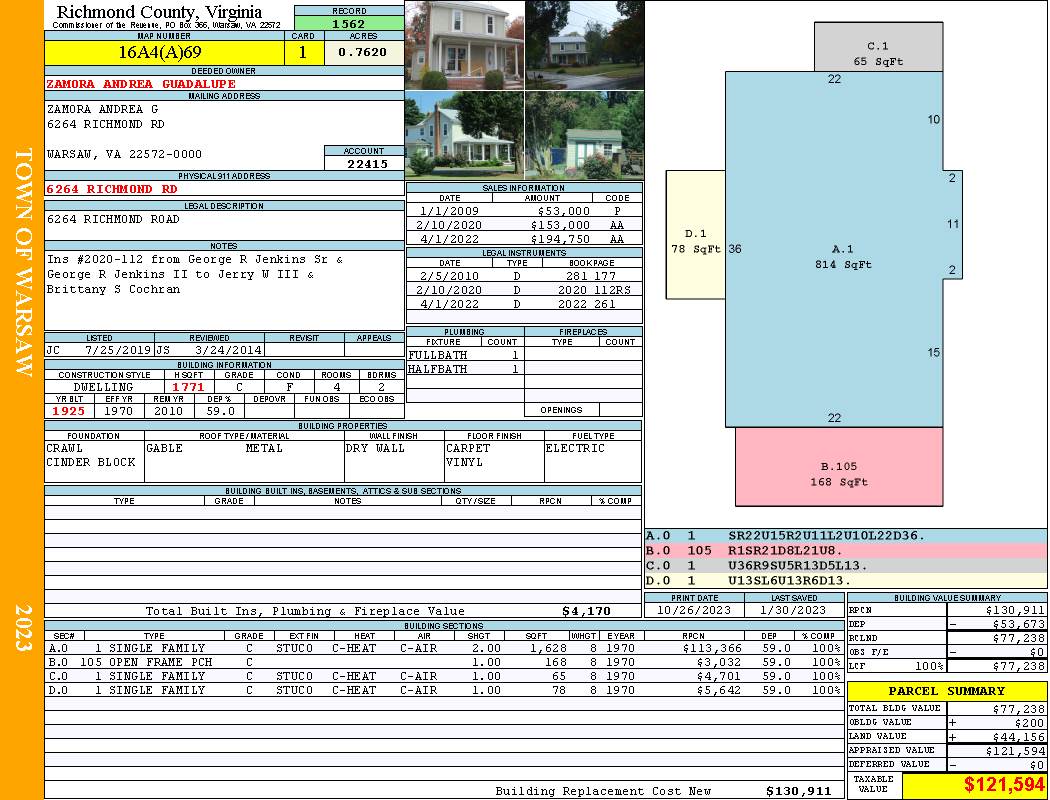Select RPCN value $5,642
This screenshot has height=800, width=1050.
coord(718,690)
